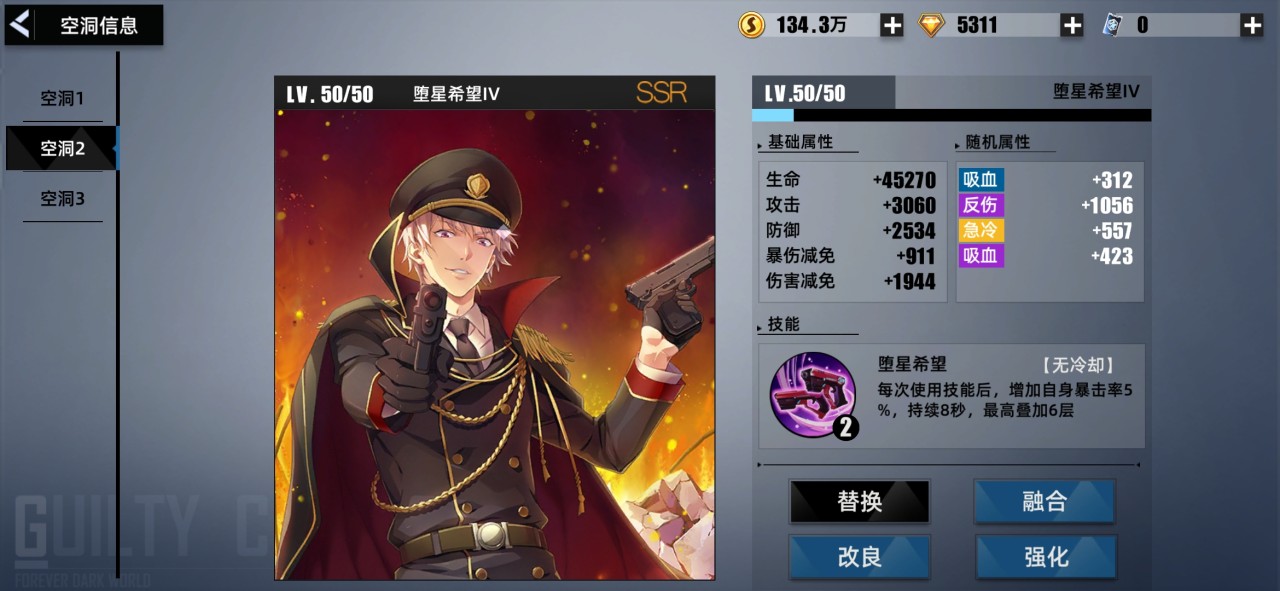
Task: Click the yellow 急冷 attribute tag
Action: pyautogui.click(x=981, y=230)
